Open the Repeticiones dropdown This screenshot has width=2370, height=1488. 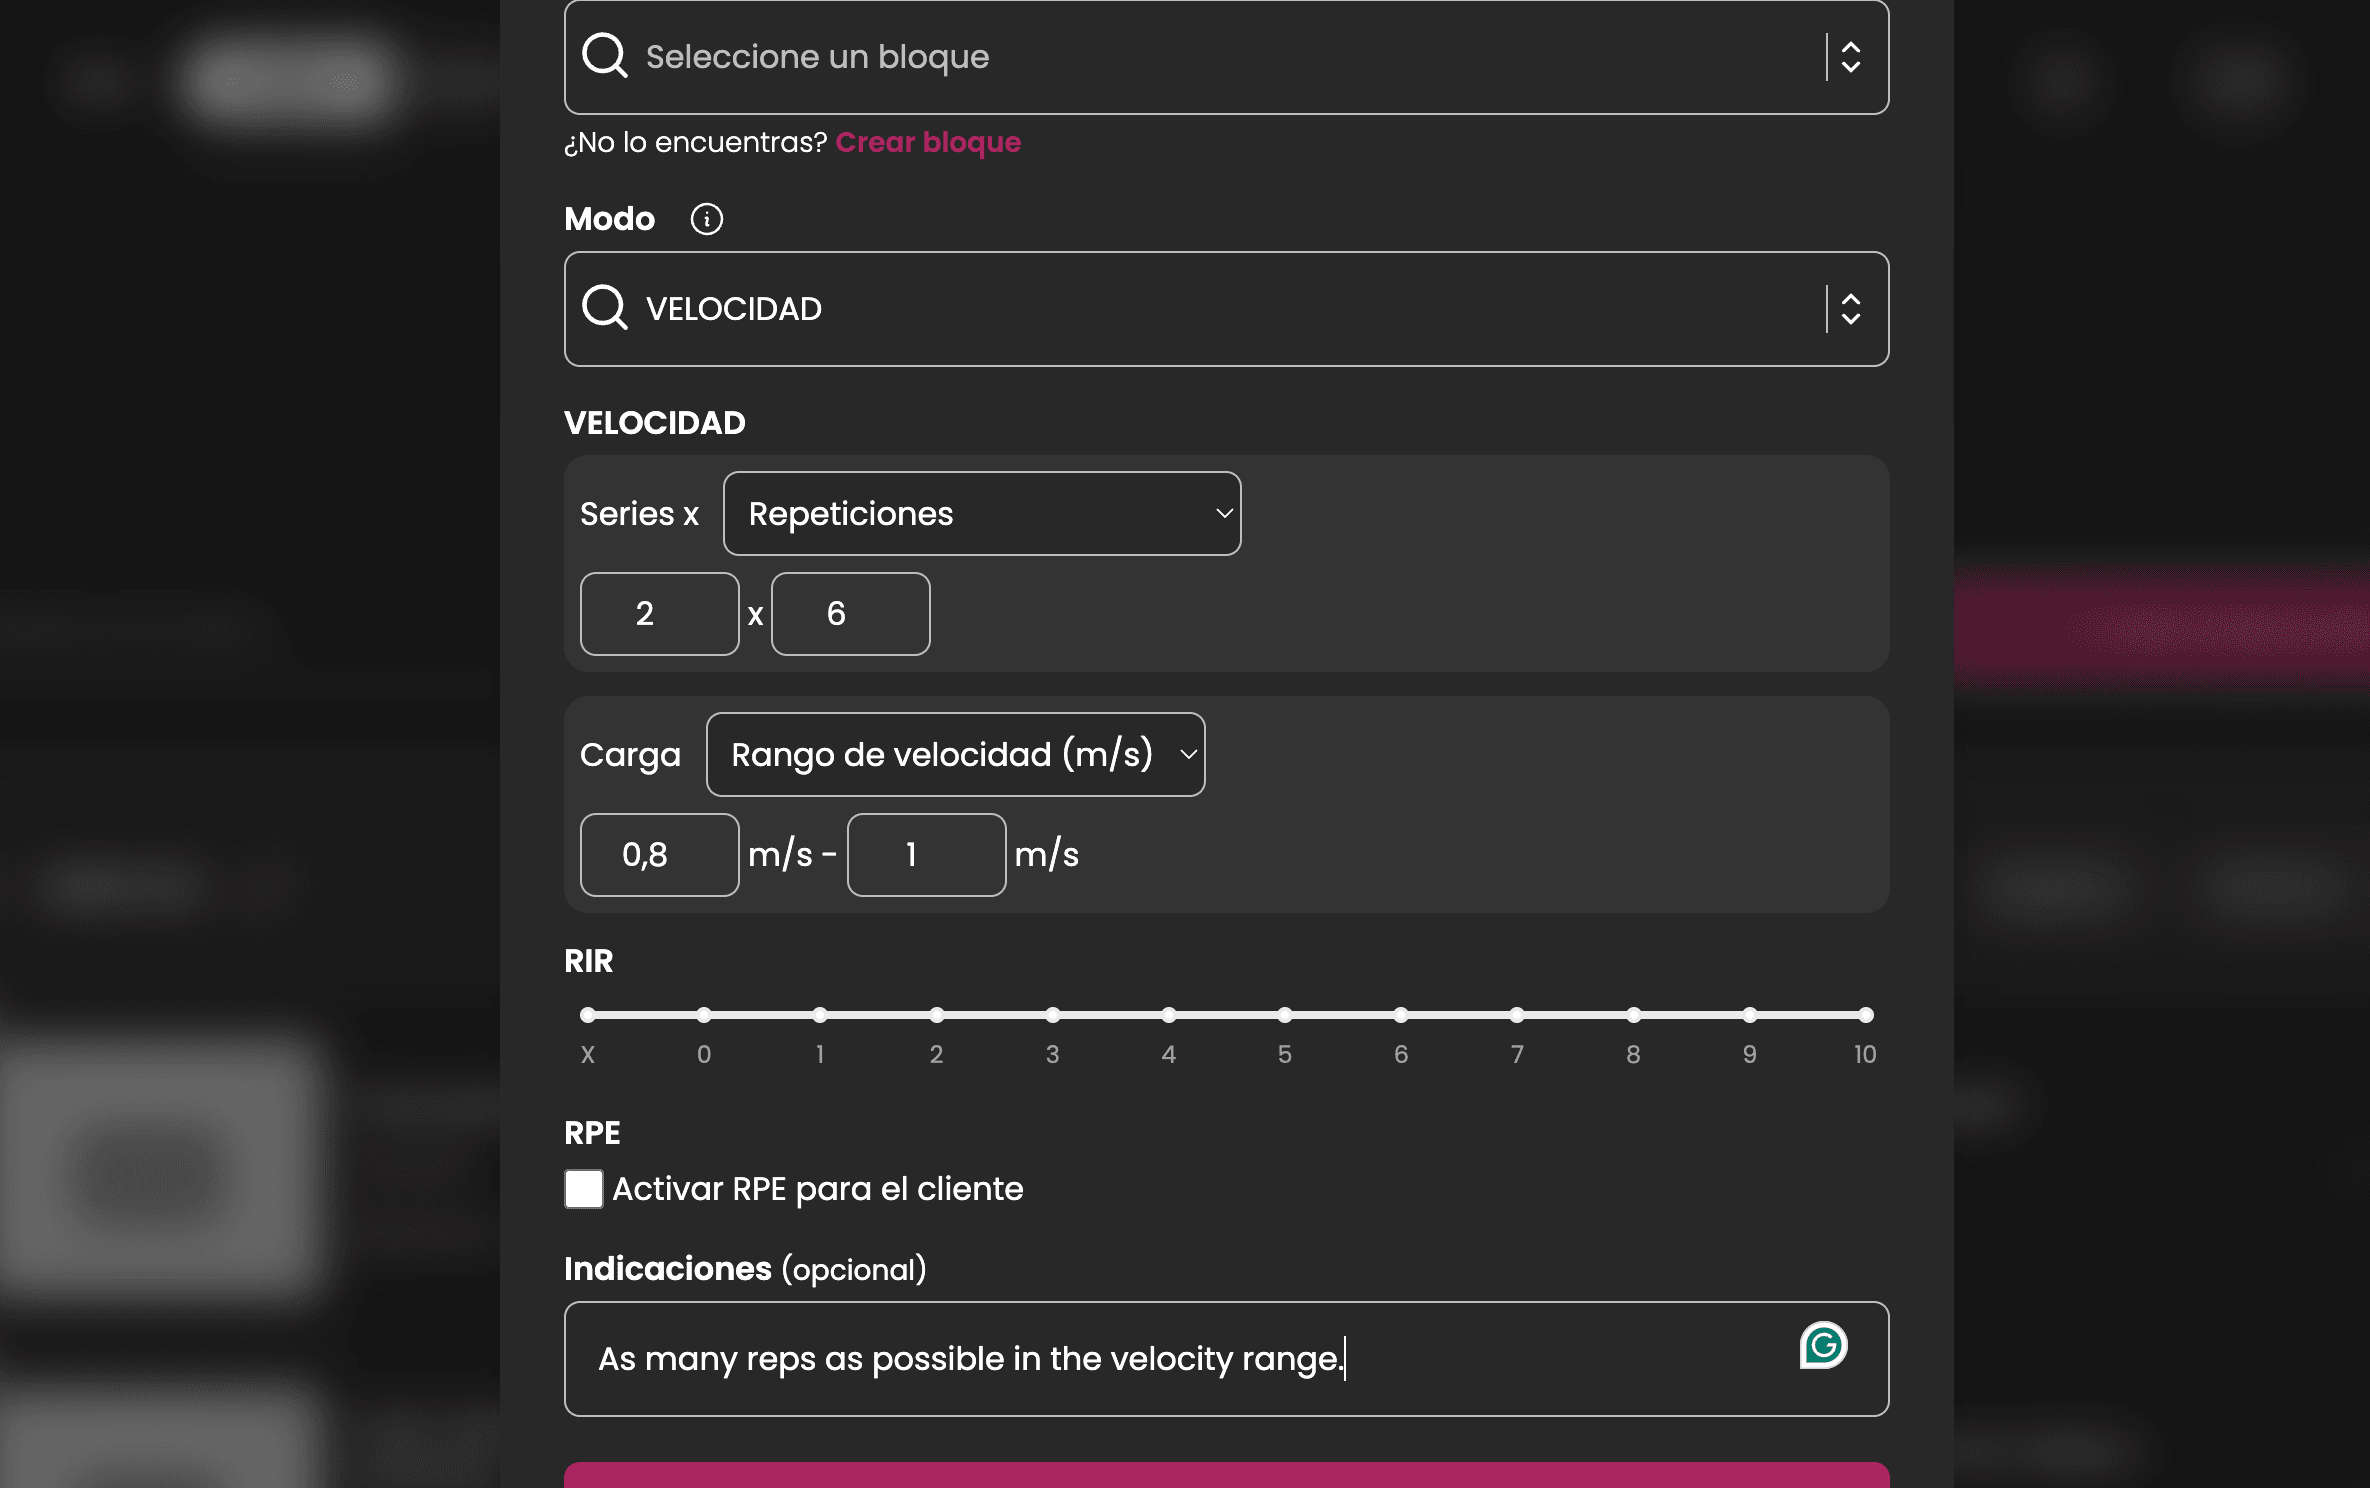[981, 514]
